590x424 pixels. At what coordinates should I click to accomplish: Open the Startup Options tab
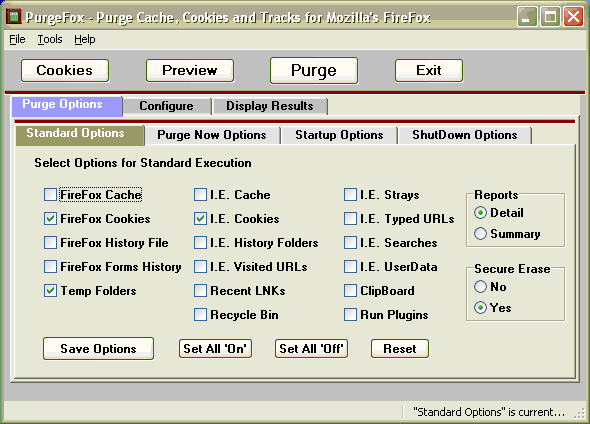point(339,135)
